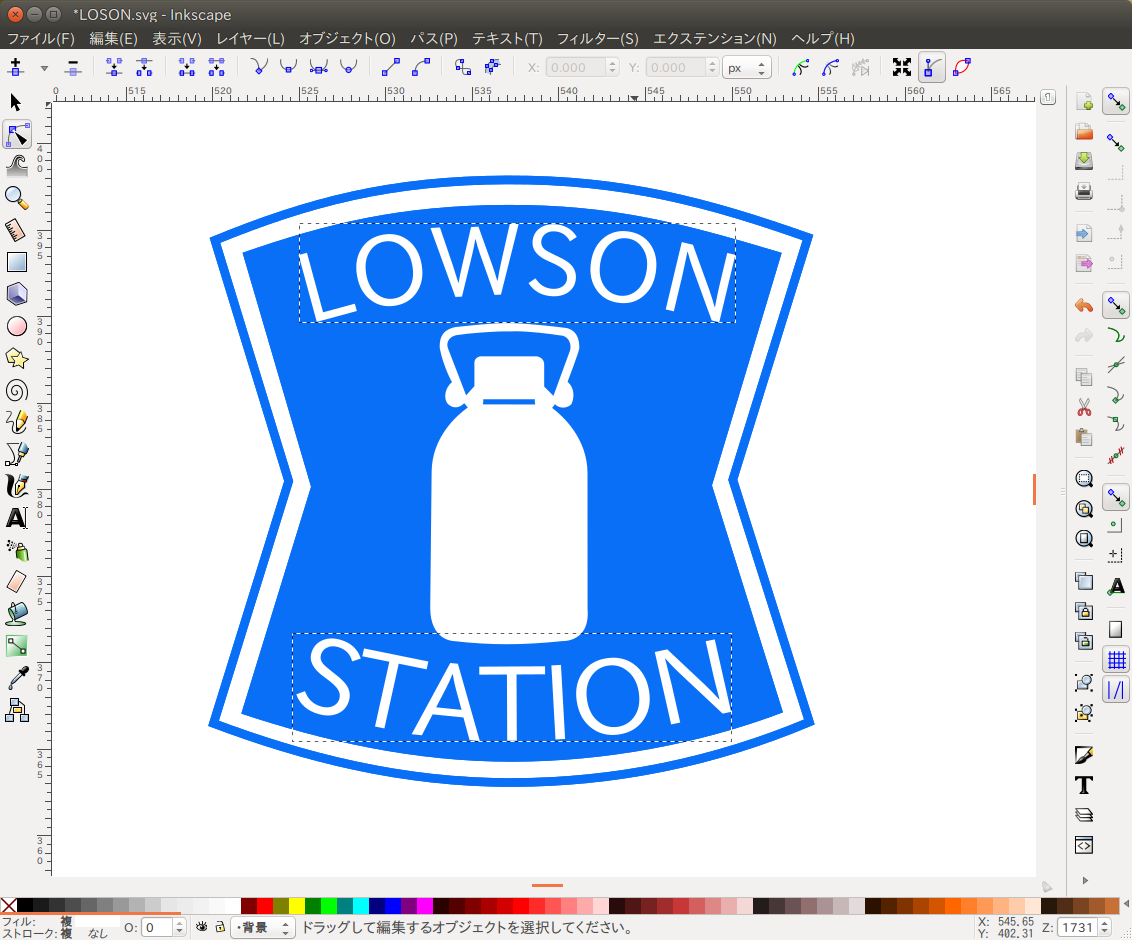Open the オブジェクト(O) menu
The width and height of the screenshot is (1132, 940).
tap(347, 38)
